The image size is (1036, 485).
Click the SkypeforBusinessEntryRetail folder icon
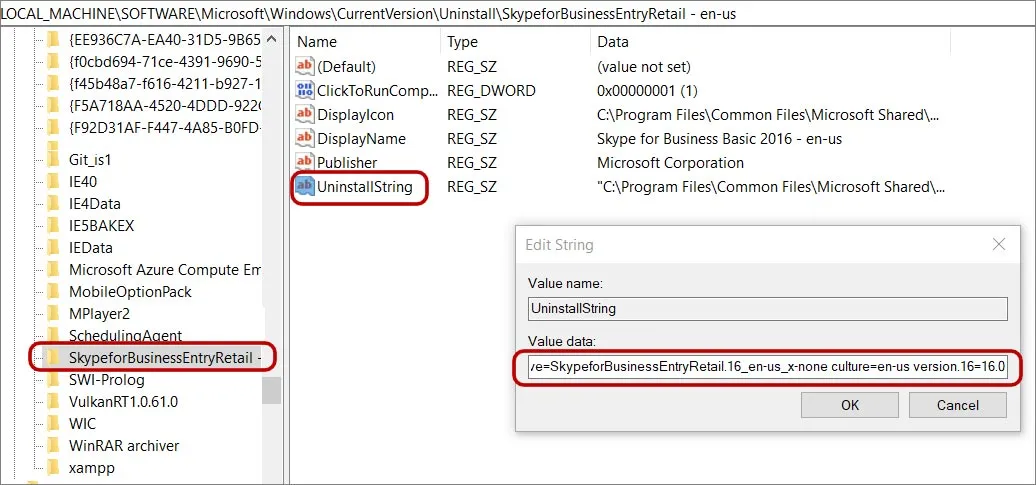[x=54, y=358]
